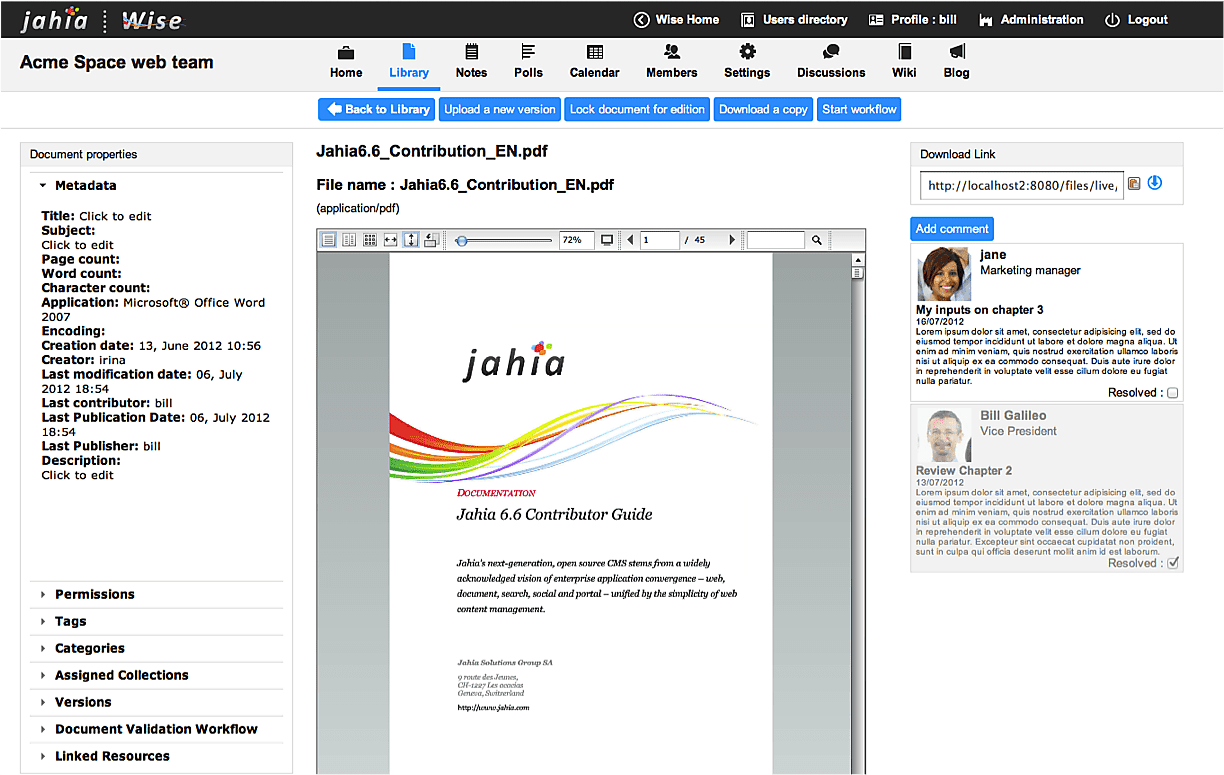Check Resolved box on jane's comment
Viewport: 1224px width, 775px height.
tap(1173, 393)
